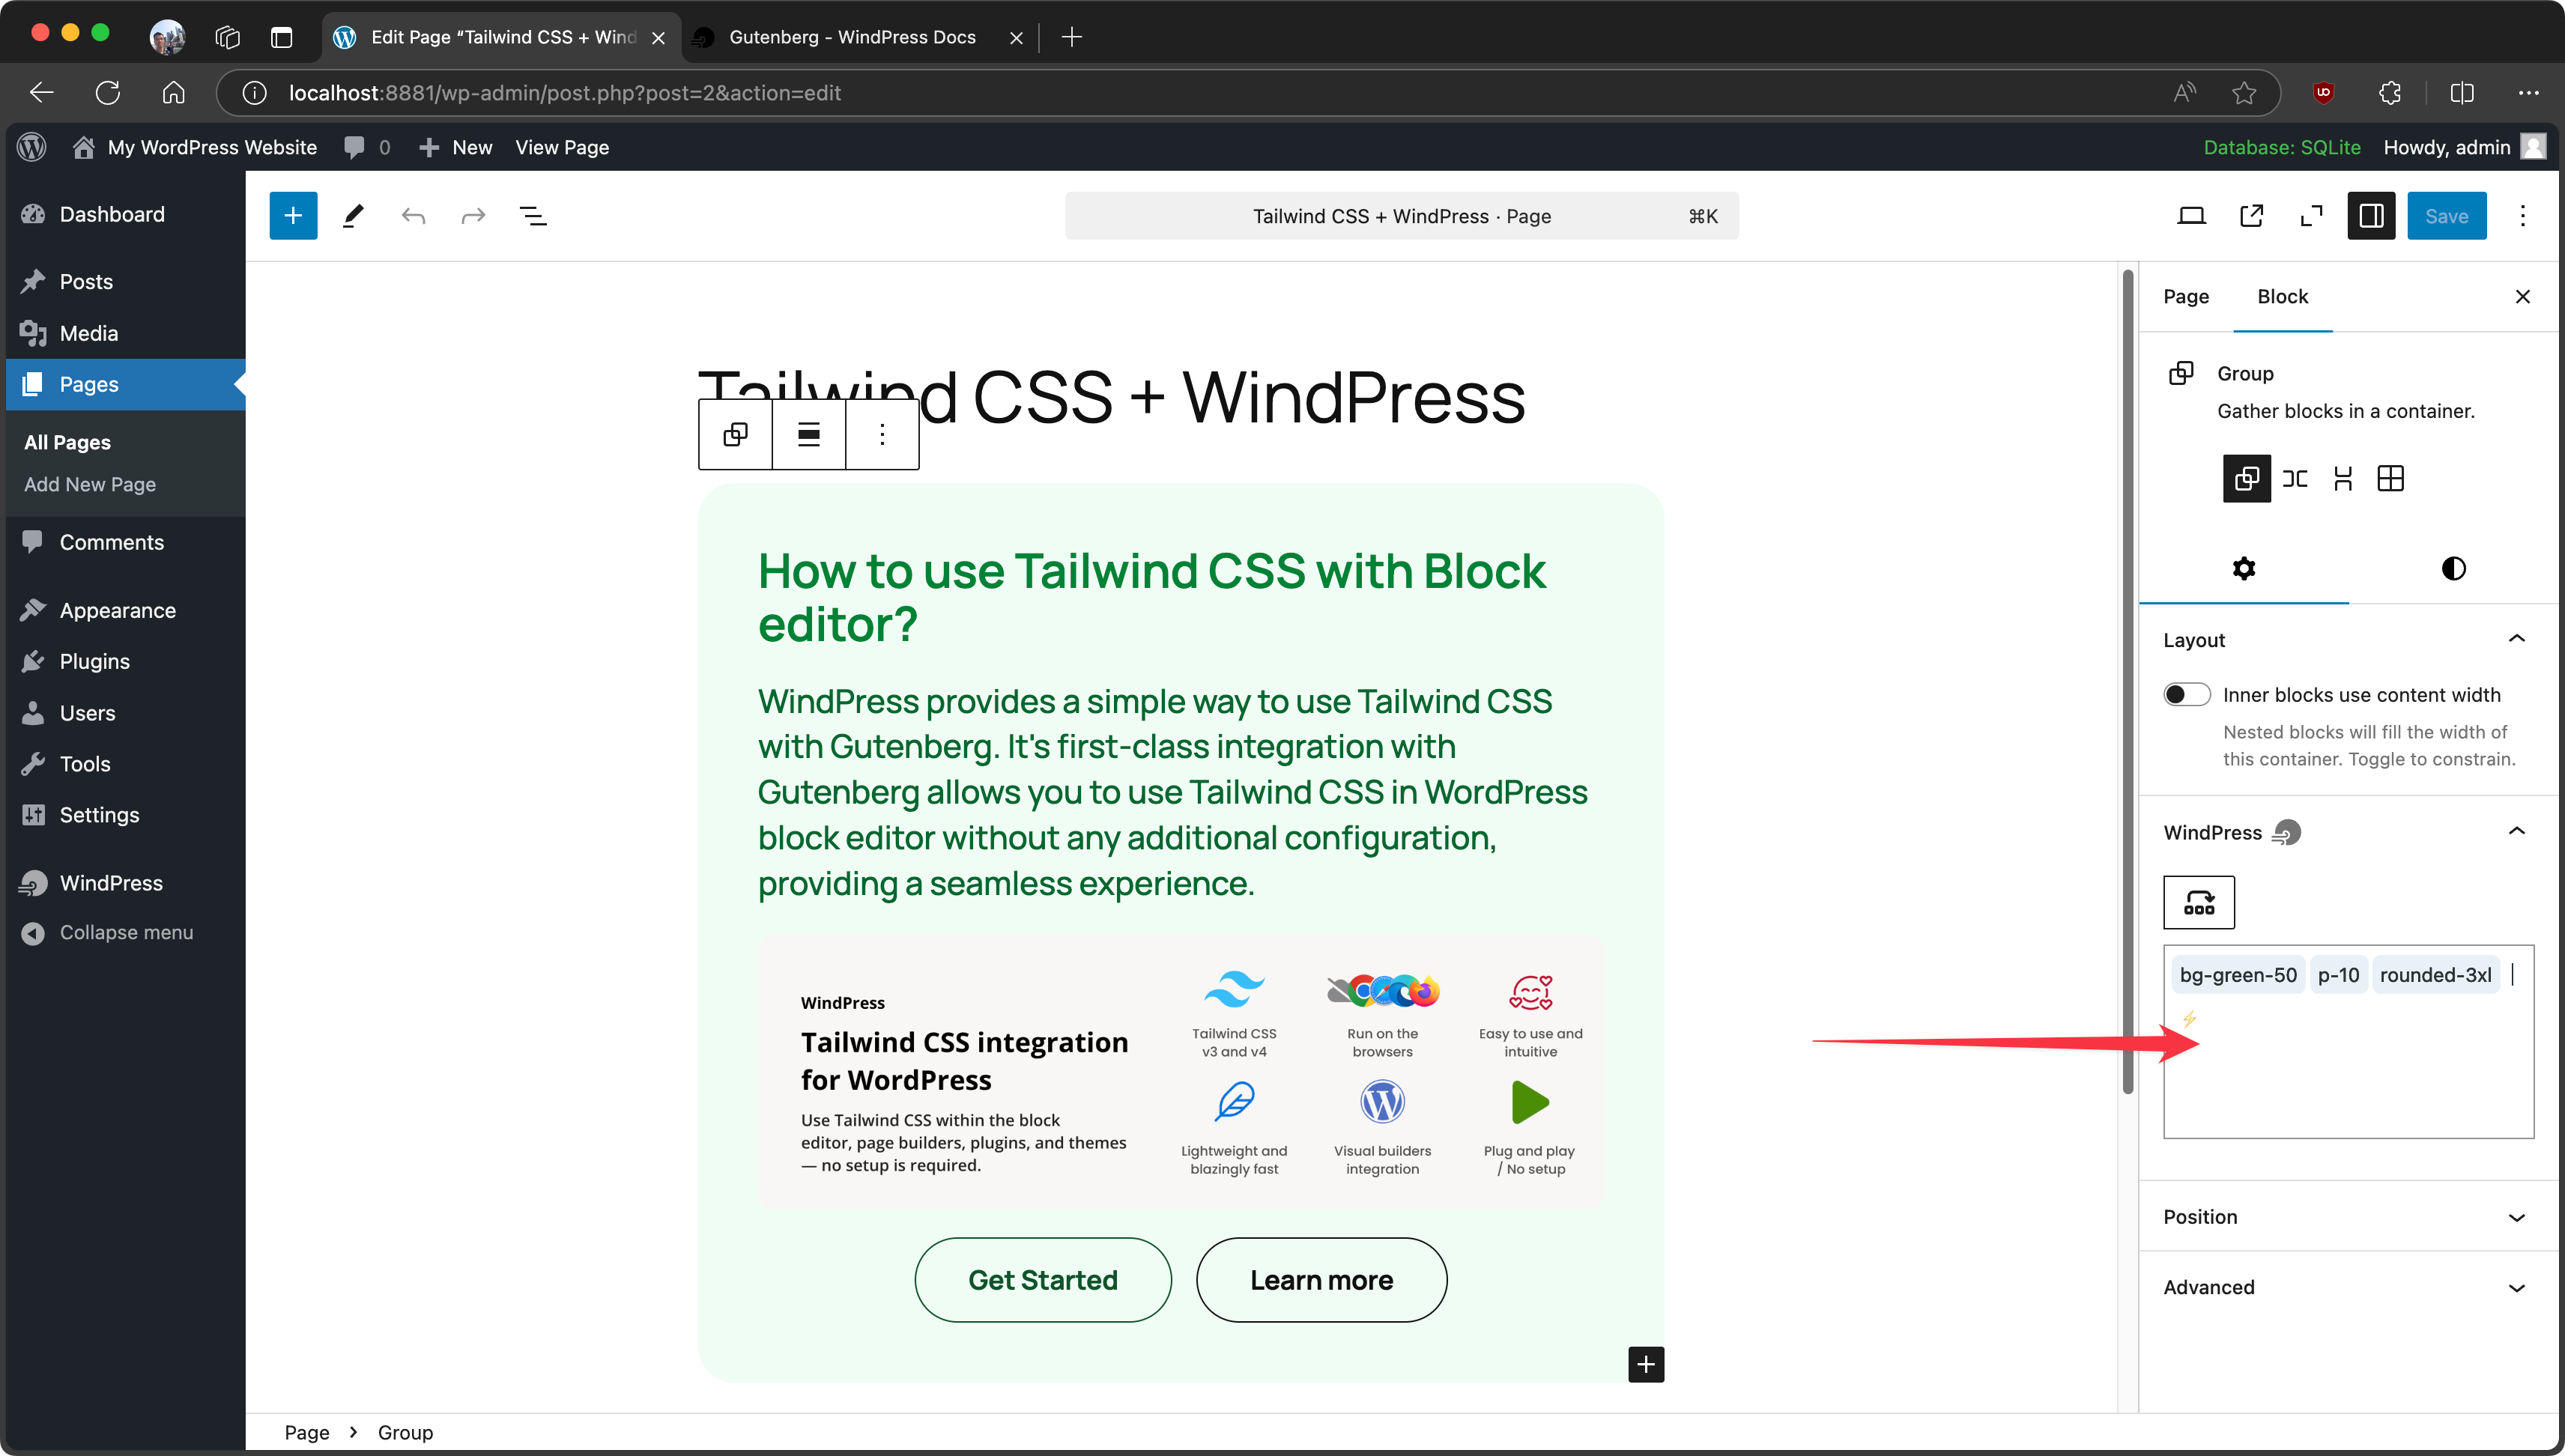The image size is (2565, 1456).
Task: Toggle the Settings sidebar panel button
Action: click(2371, 216)
